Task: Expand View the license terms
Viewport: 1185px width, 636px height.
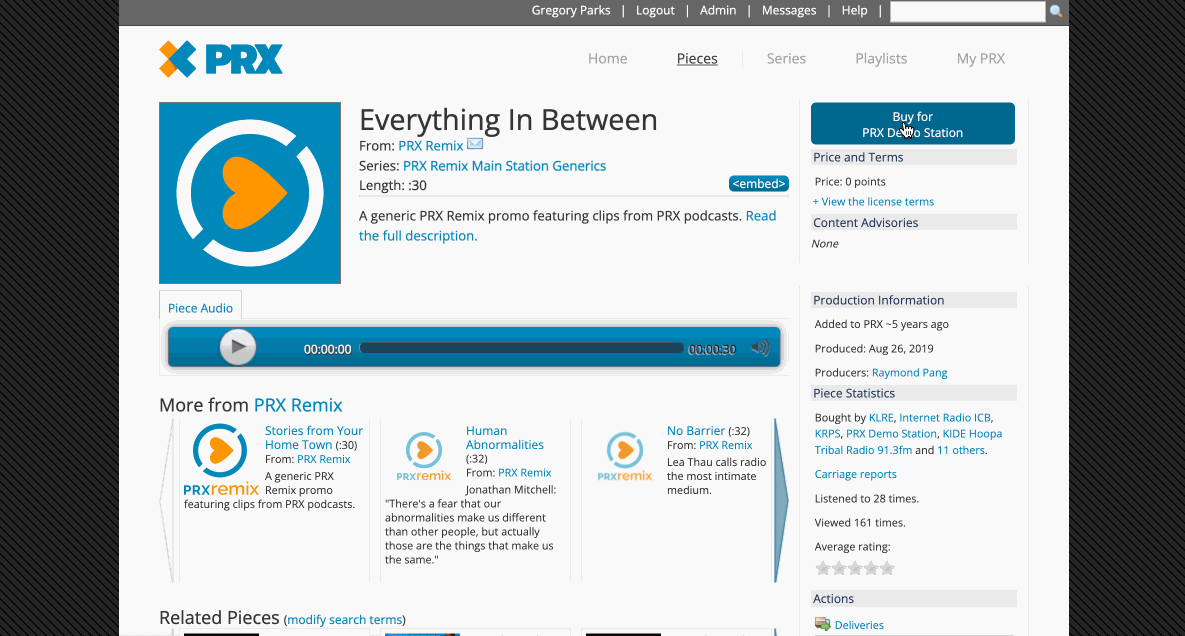Action: point(873,202)
